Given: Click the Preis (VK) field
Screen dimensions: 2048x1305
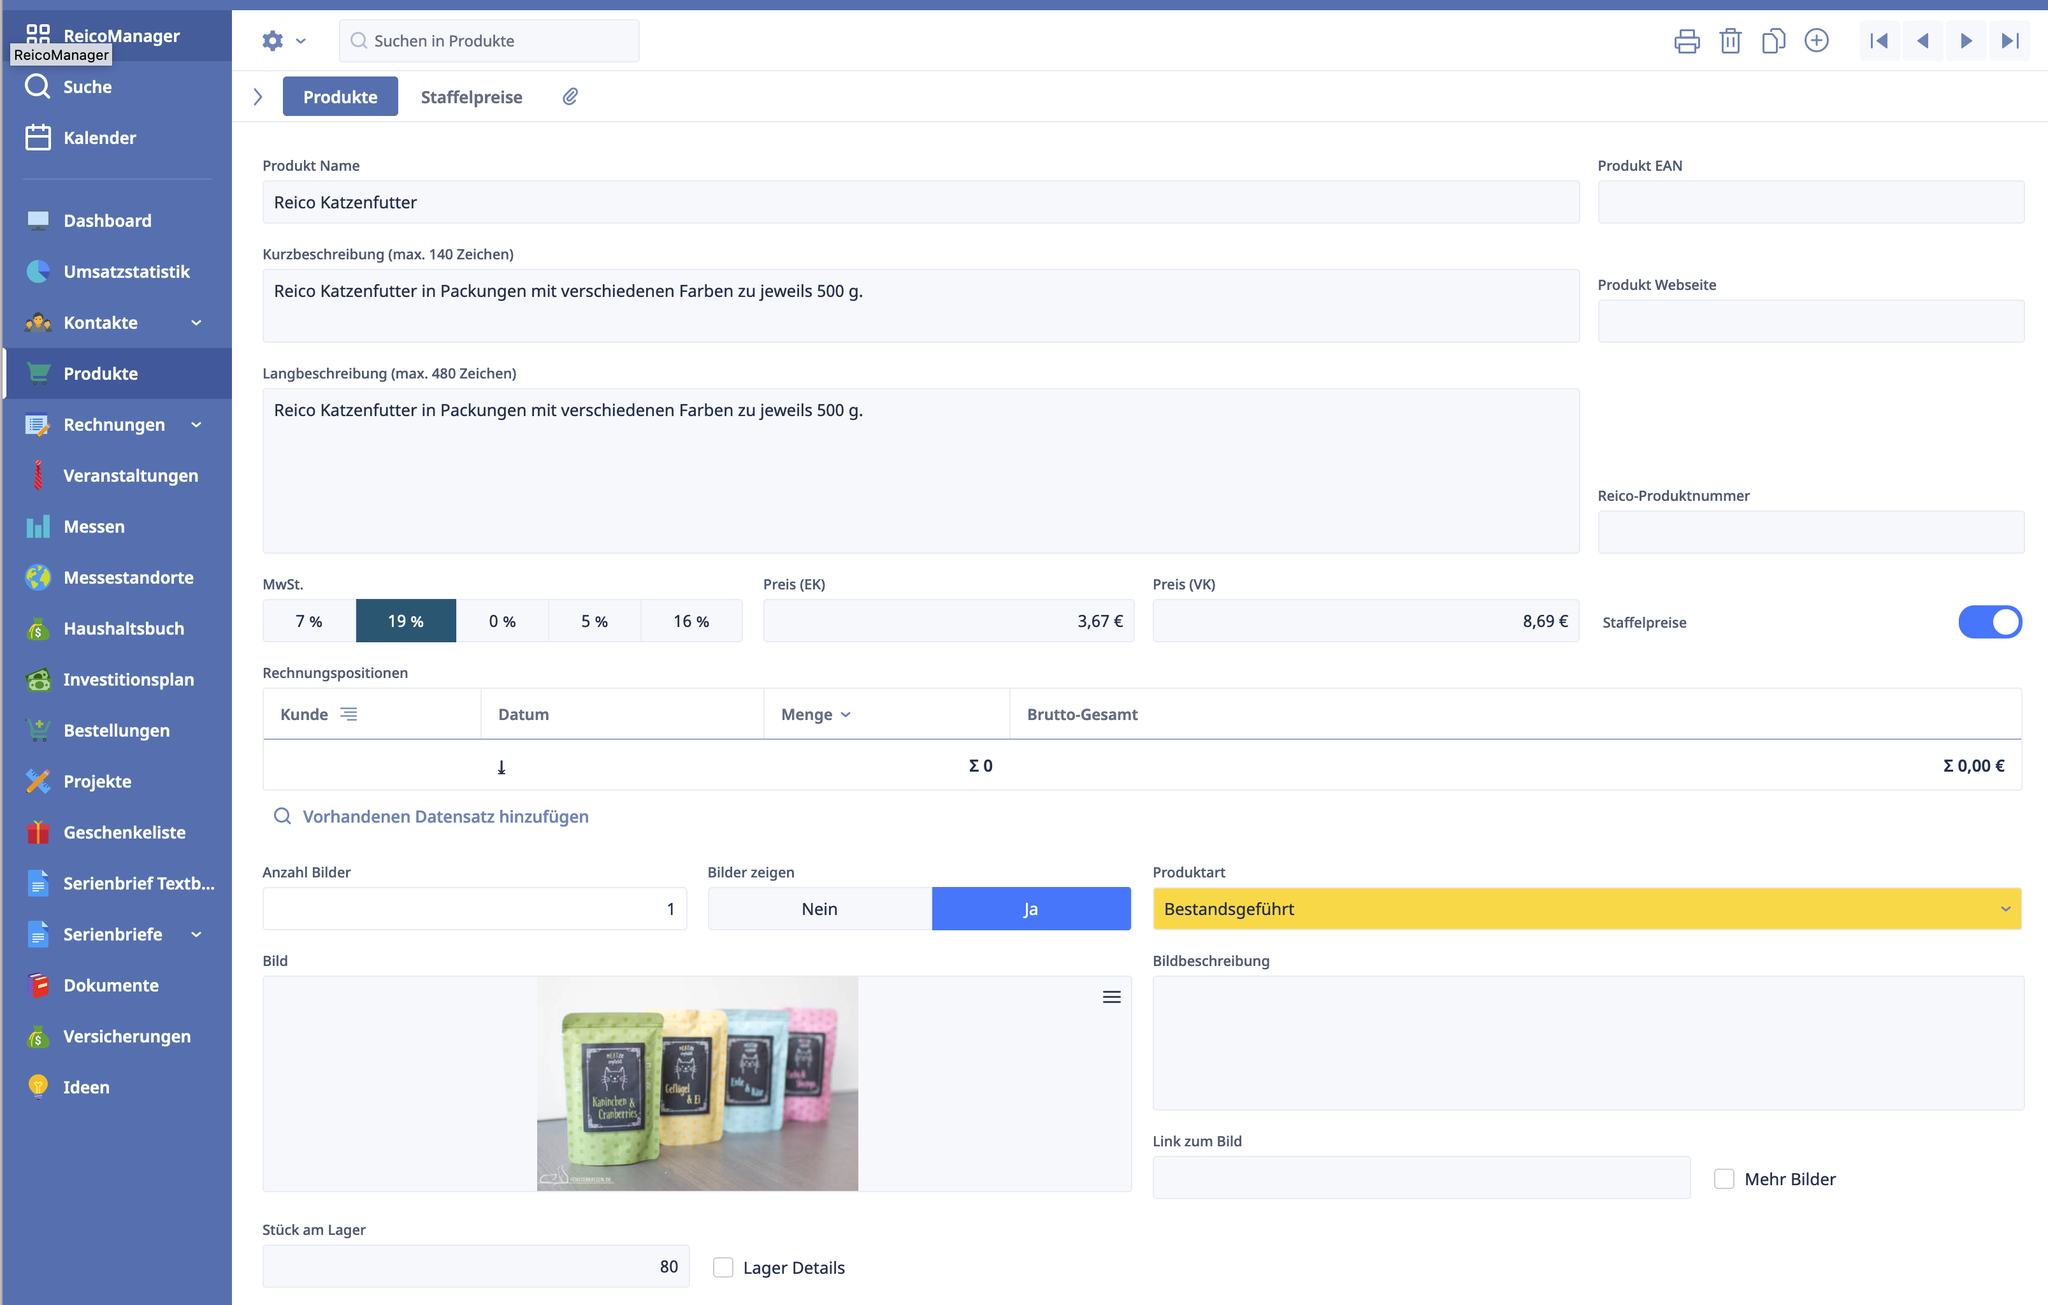Looking at the screenshot, I should point(1366,621).
